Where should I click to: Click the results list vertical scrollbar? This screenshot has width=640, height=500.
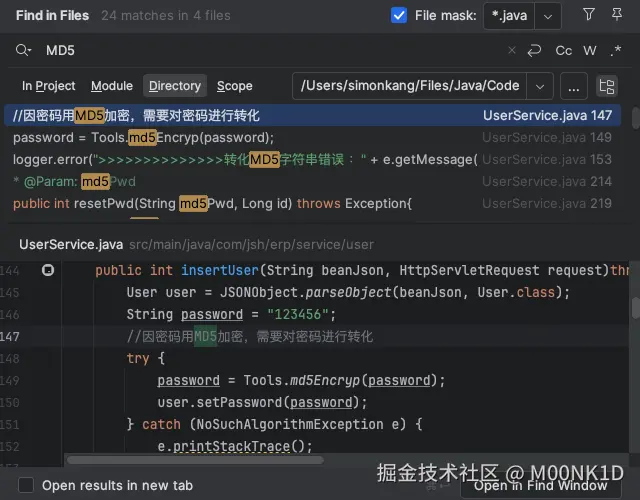coord(635,118)
